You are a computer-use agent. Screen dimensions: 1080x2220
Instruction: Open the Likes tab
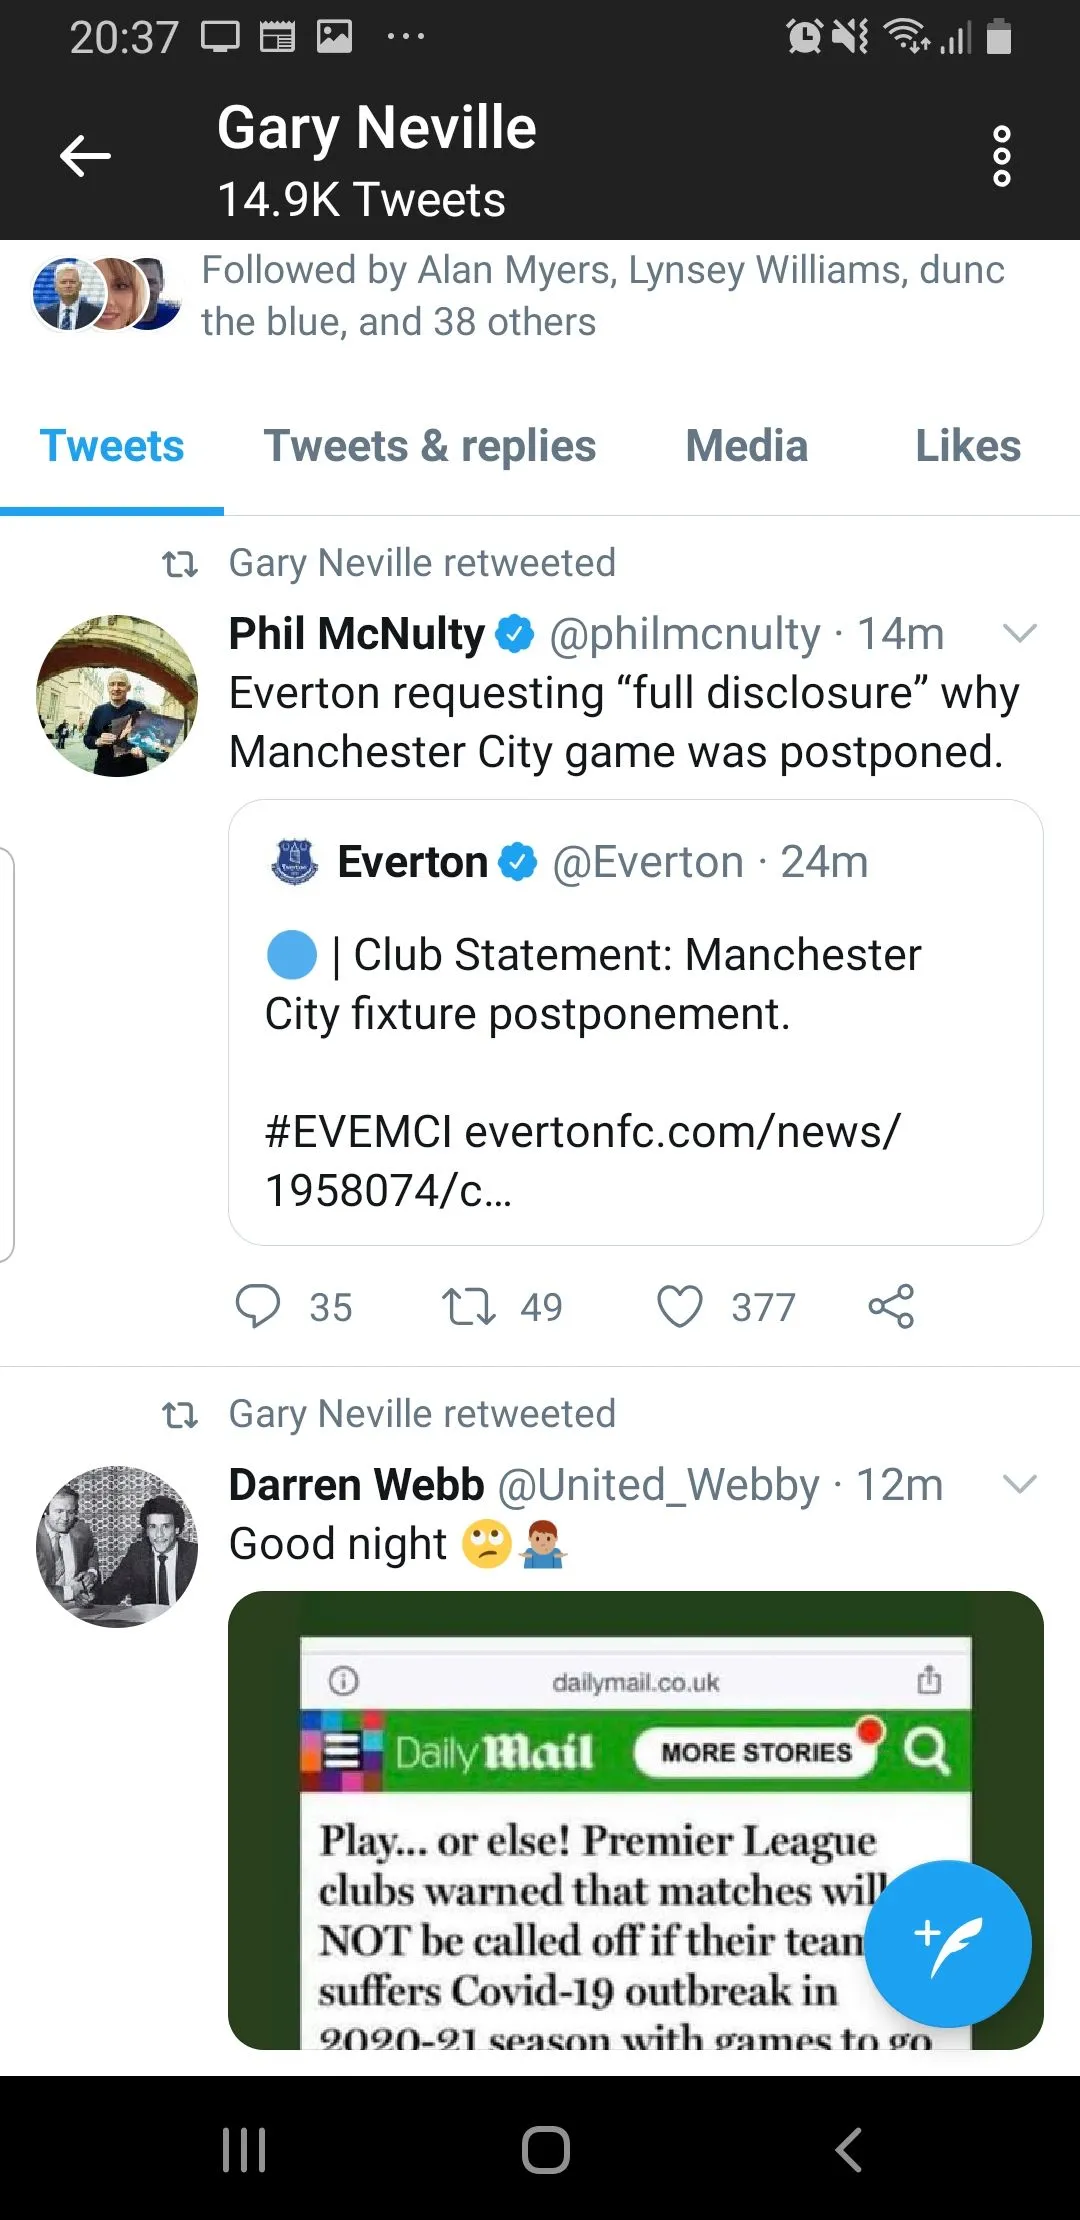[967, 446]
